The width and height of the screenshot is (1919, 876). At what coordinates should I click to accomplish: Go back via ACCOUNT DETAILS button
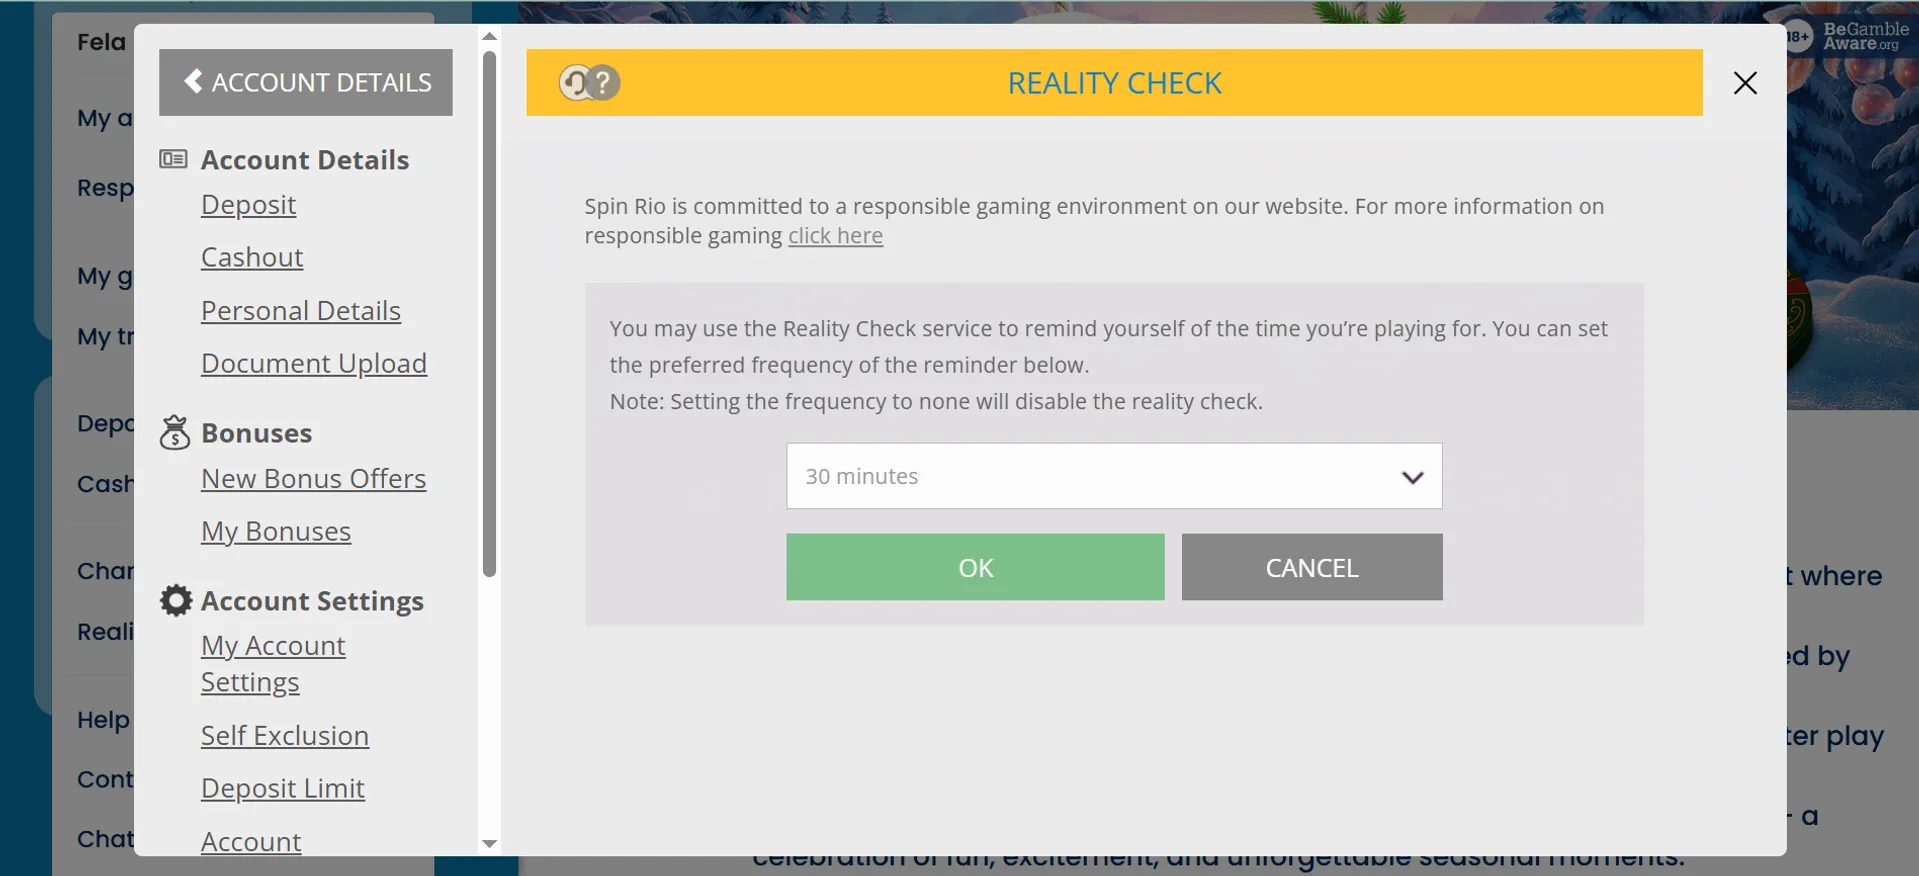tap(306, 82)
